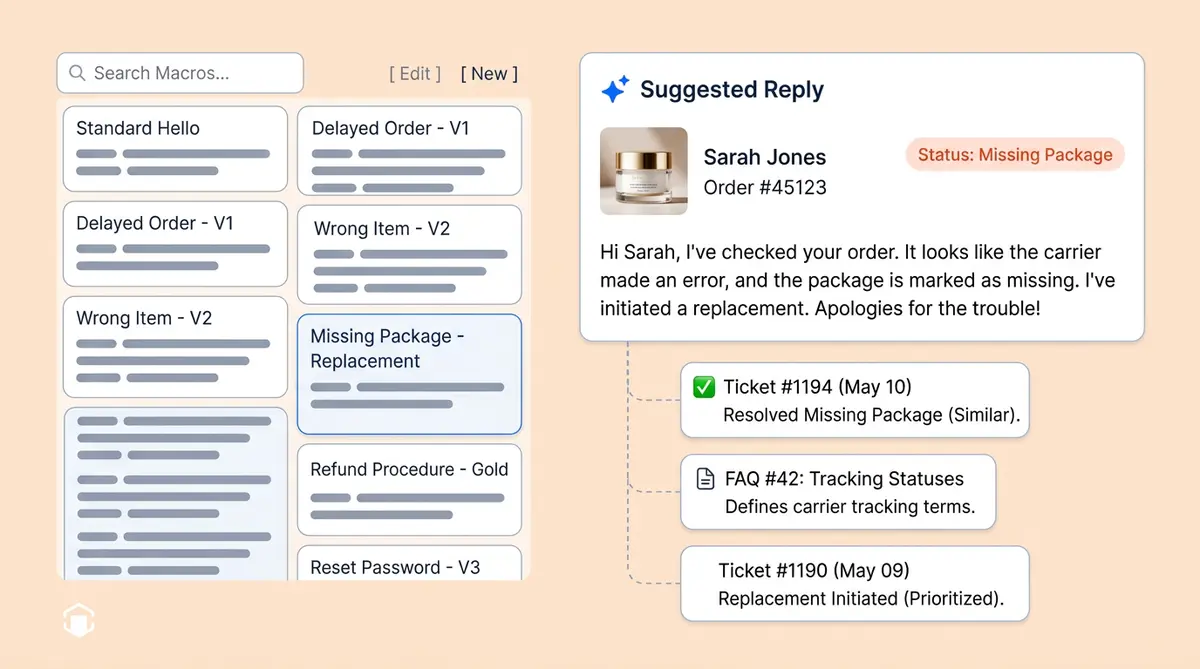
Task: Select the Missing Package - Replacement macro
Action: (408, 373)
